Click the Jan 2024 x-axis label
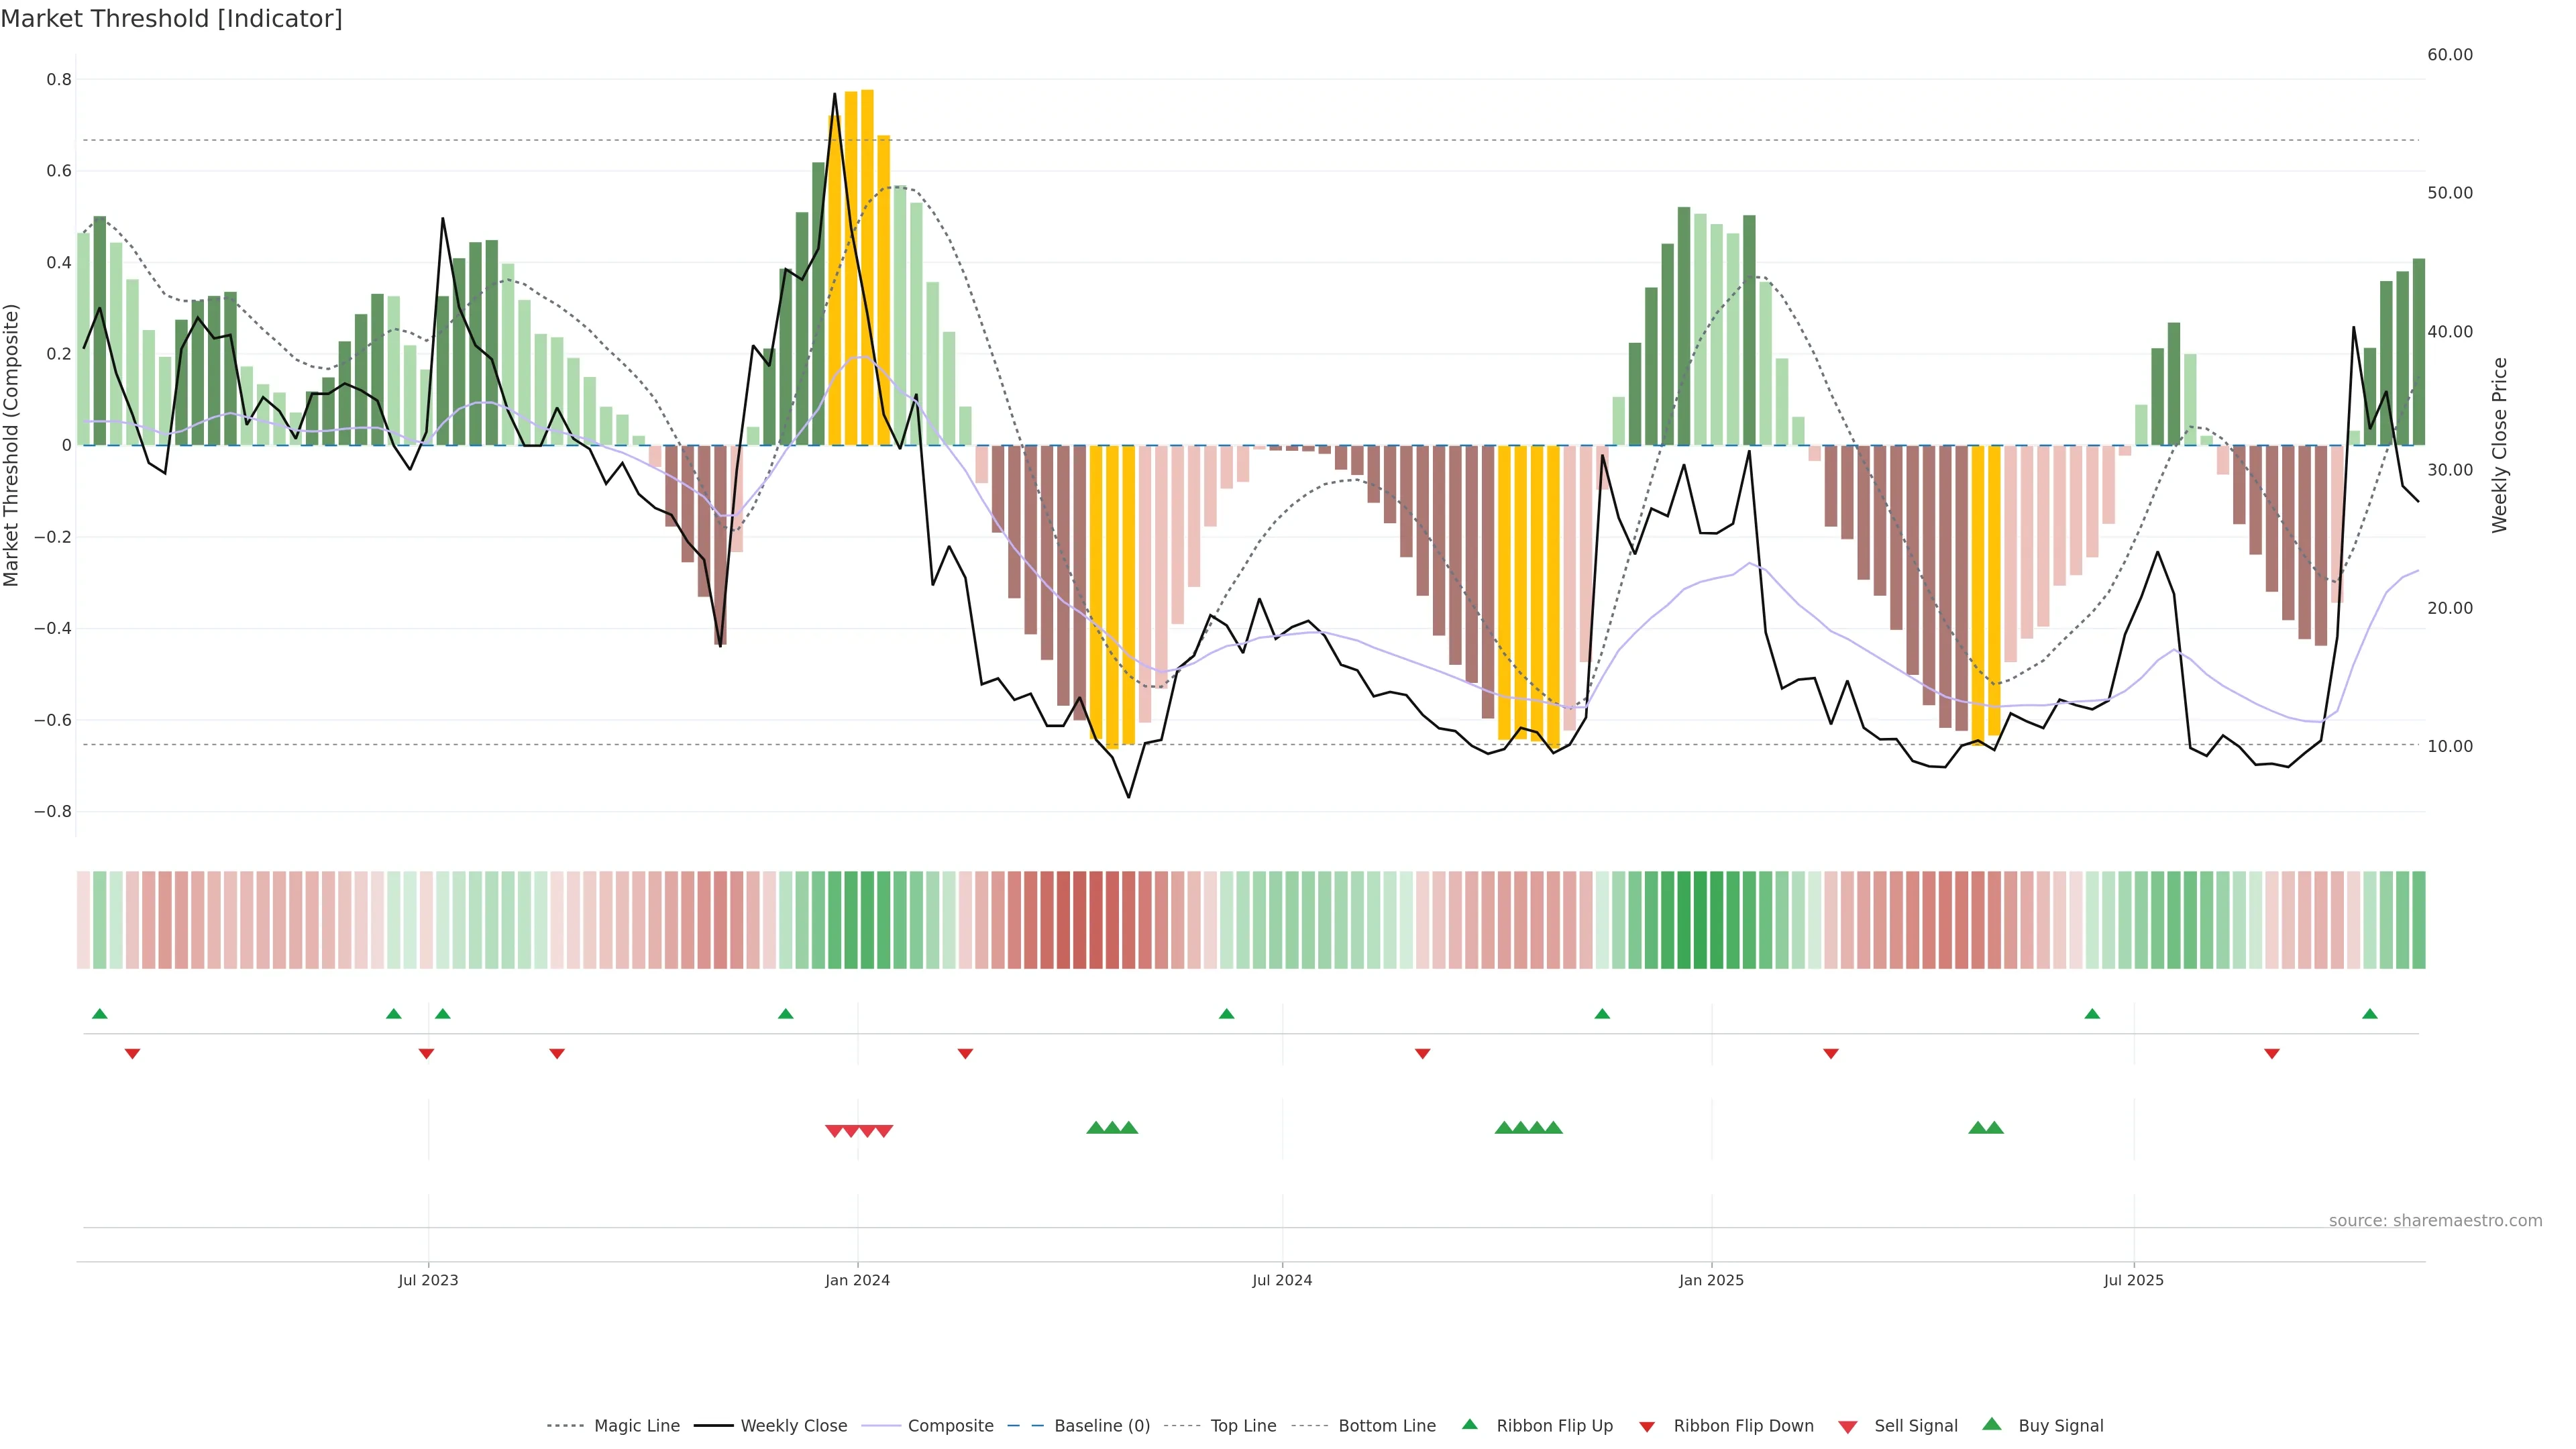 coord(857,1280)
